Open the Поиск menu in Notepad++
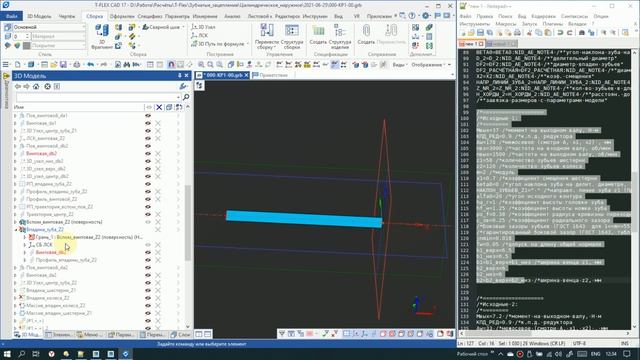This screenshot has height=360, width=640. point(505,16)
